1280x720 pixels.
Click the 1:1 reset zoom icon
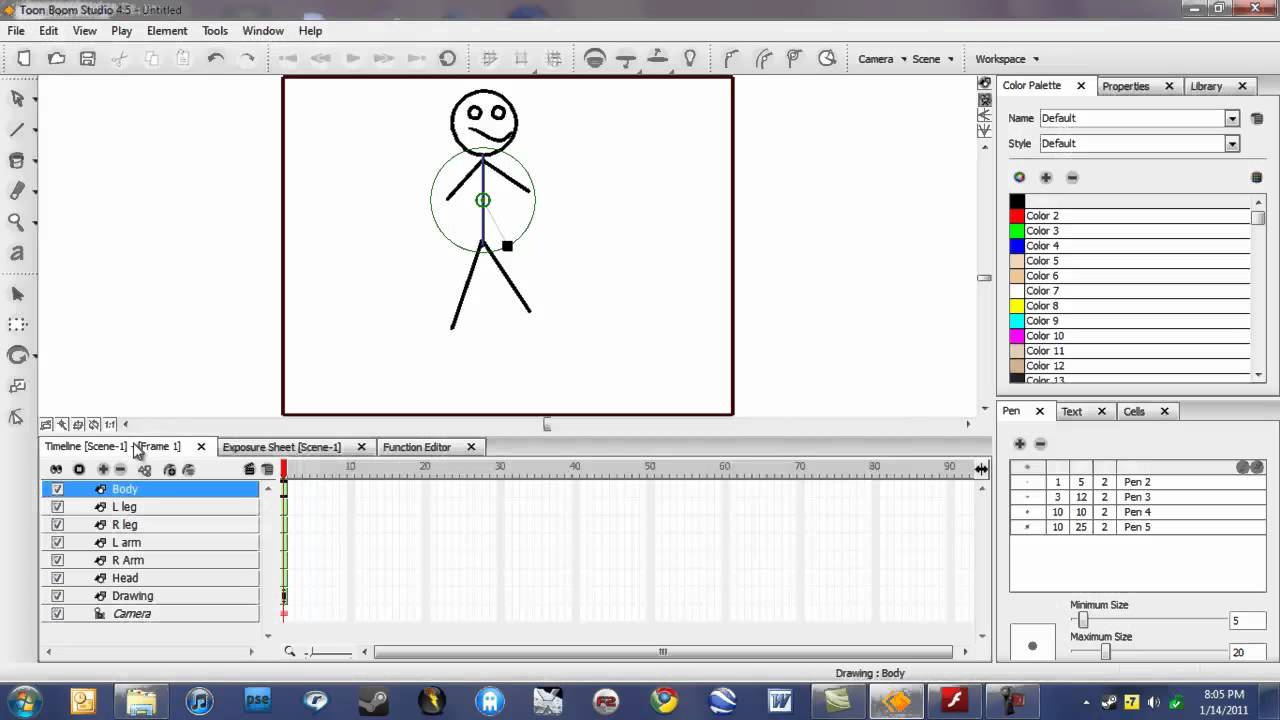110,425
